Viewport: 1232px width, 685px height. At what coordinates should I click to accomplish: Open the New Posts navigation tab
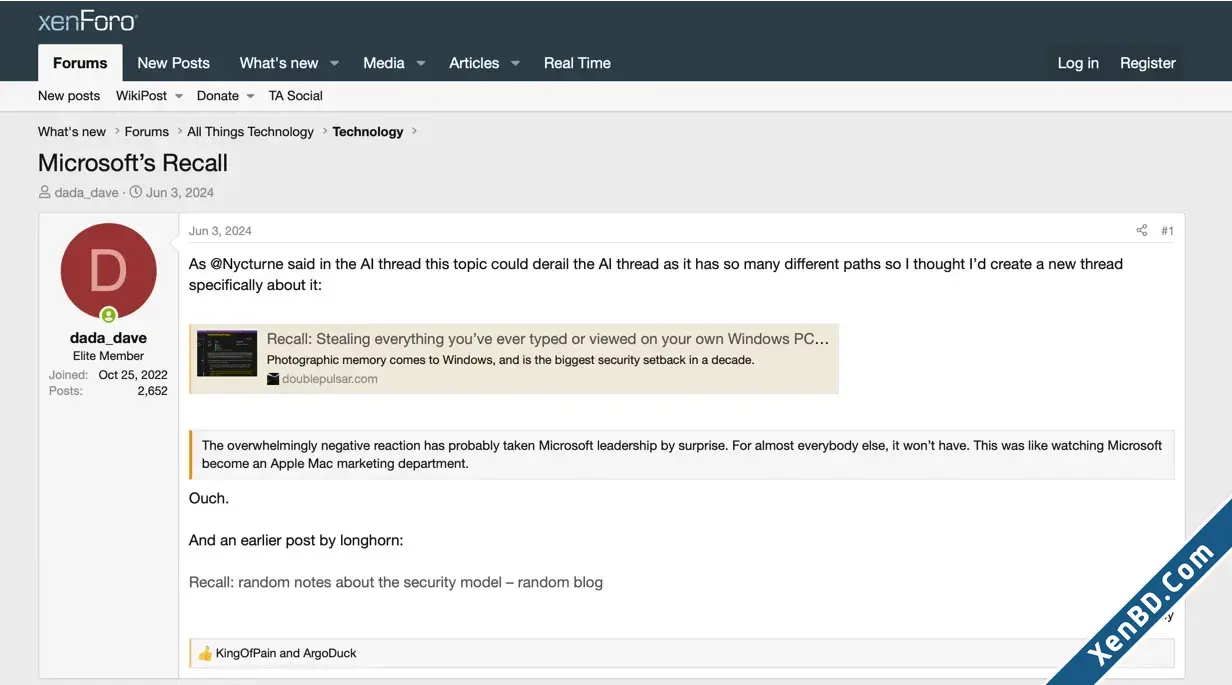[173, 63]
